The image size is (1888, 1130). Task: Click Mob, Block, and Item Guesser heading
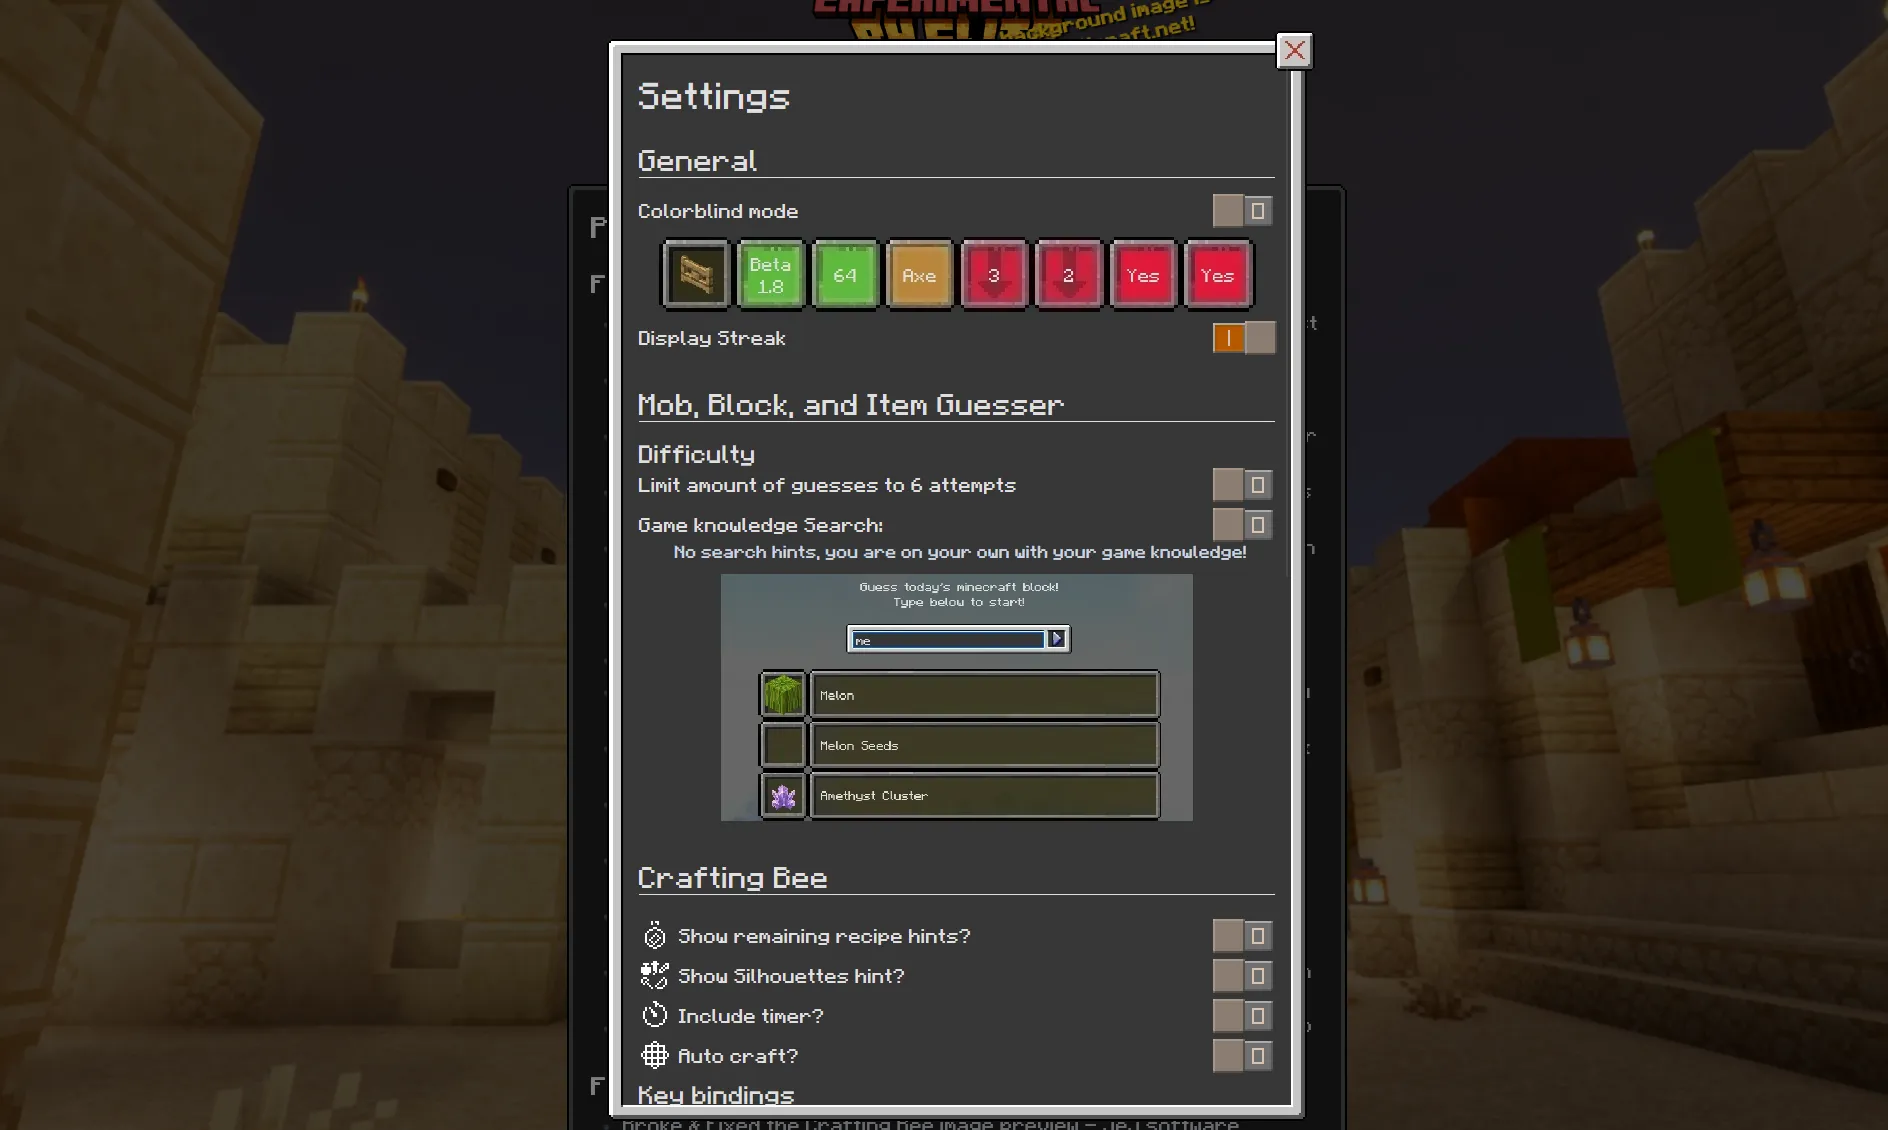click(x=851, y=405)
